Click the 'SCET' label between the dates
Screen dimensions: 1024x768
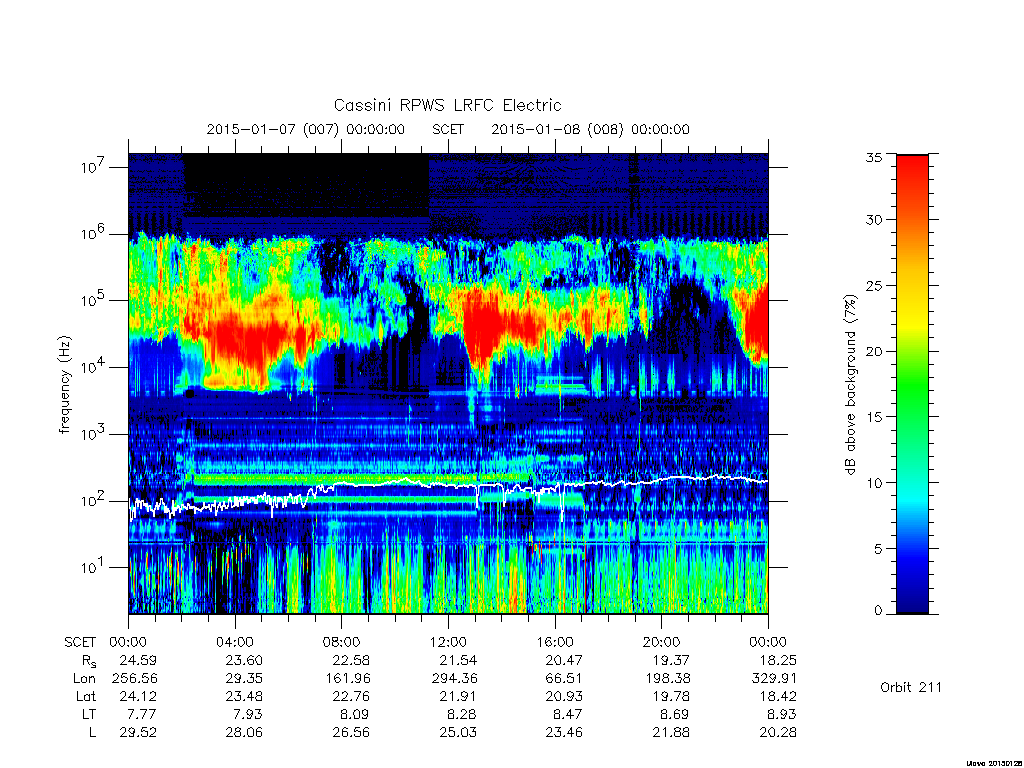[448, 129]
